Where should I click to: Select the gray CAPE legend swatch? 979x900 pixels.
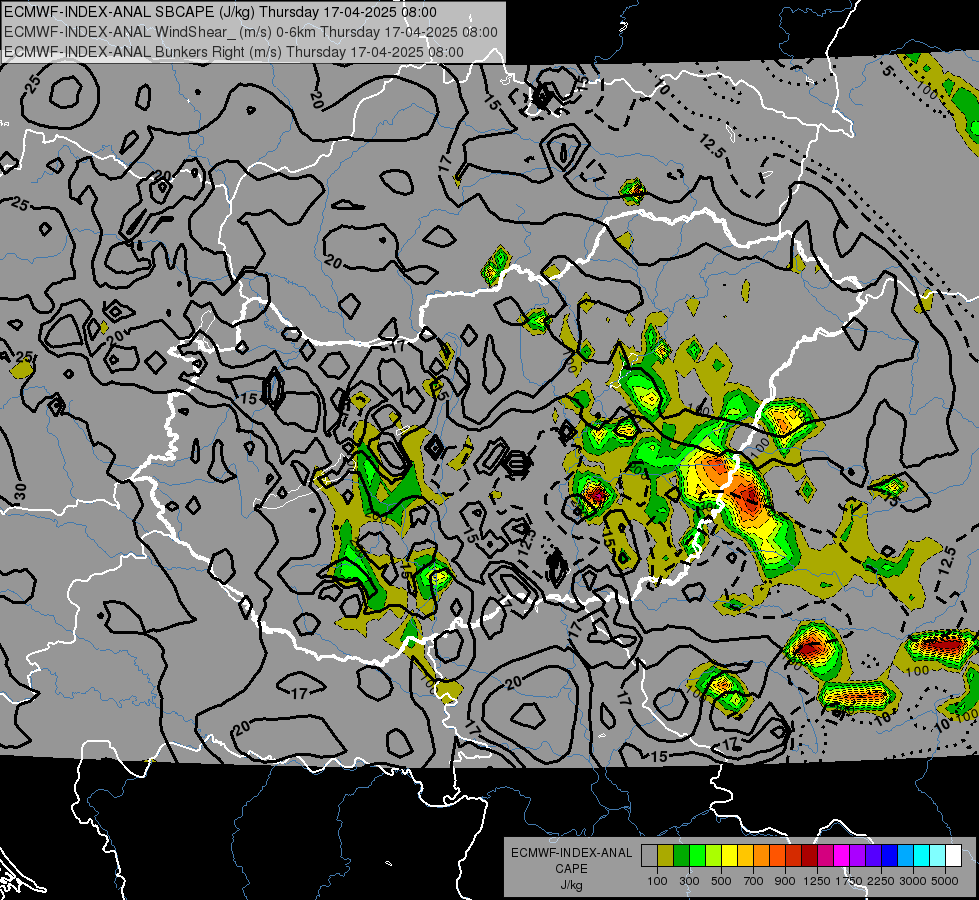[x=649, y=855]
